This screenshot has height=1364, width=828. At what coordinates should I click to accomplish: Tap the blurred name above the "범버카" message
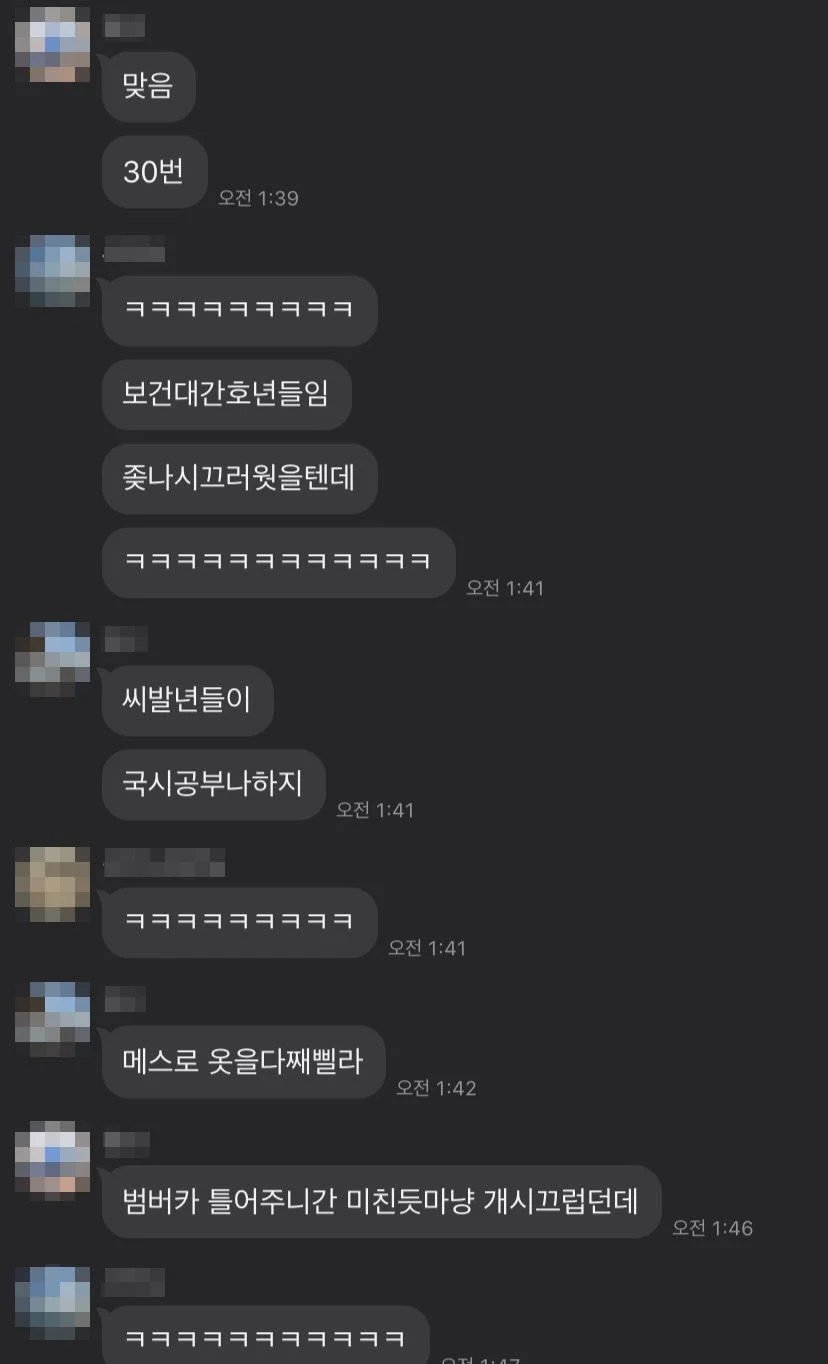(127, 1141)
